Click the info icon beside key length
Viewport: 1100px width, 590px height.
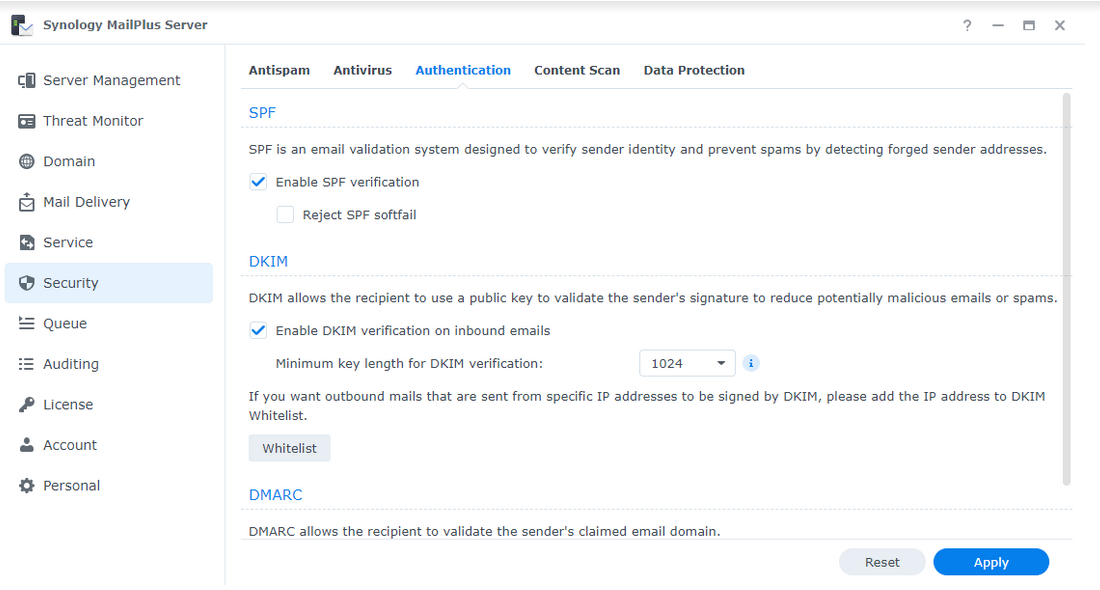pyautogui.click(x=751, y=363)
